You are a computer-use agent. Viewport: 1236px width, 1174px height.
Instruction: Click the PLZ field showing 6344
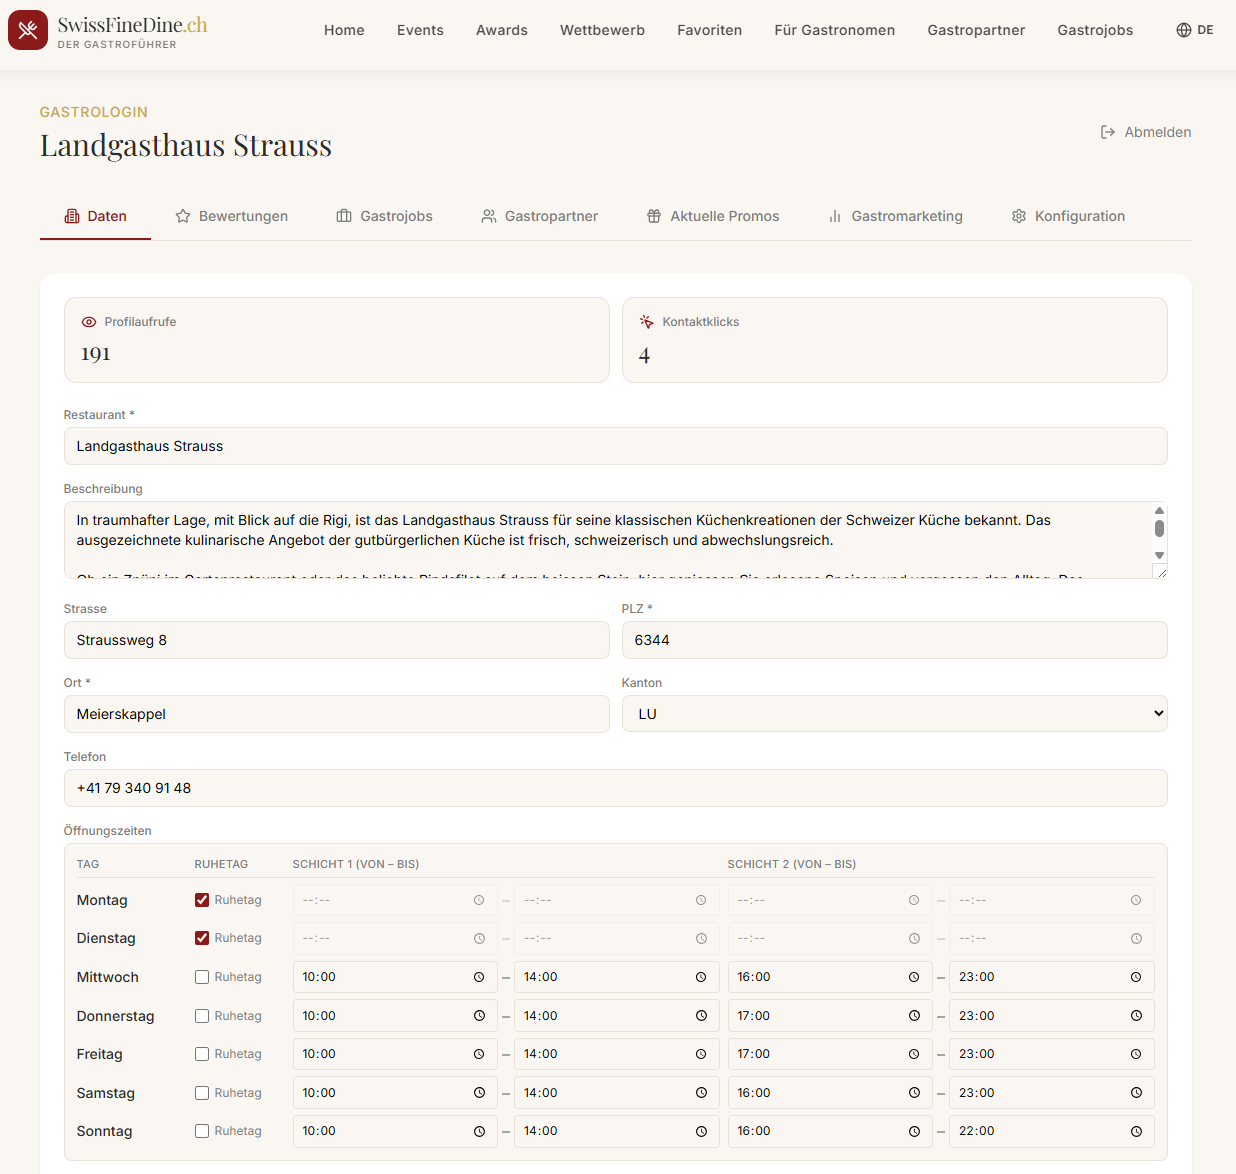(894, 640)
